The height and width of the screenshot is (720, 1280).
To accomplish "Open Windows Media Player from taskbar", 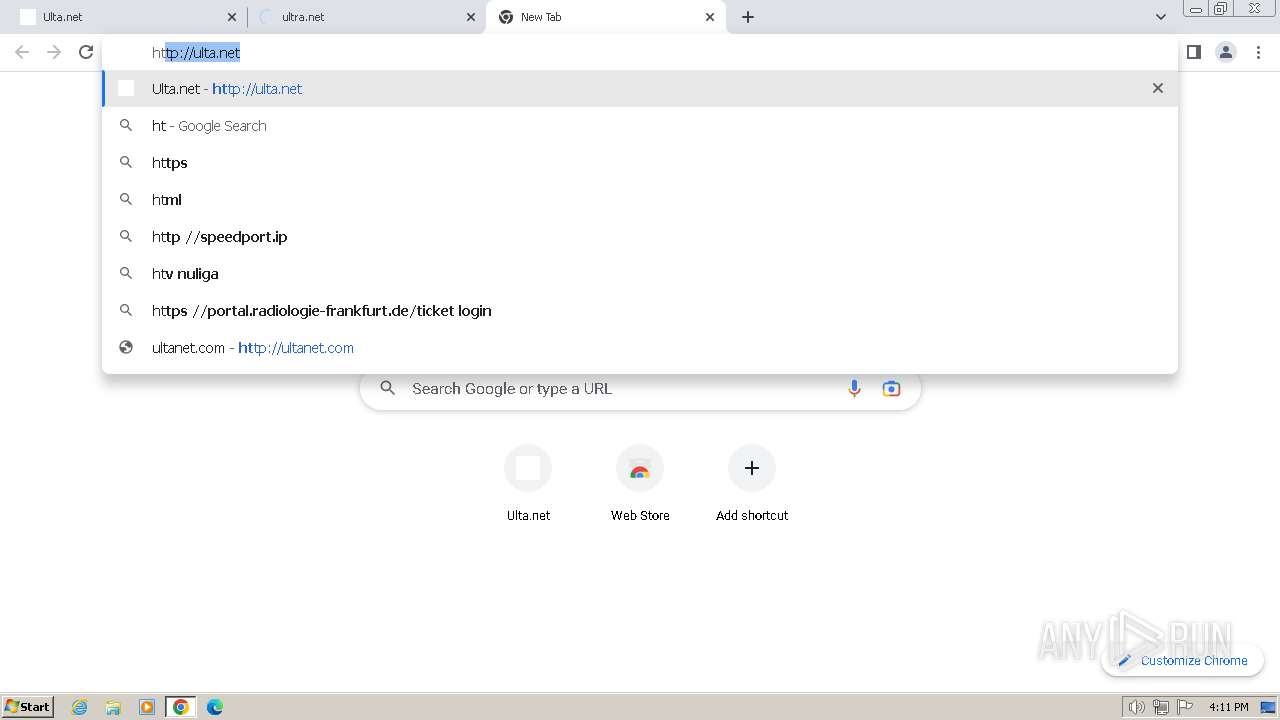I will tap(147, 707).
